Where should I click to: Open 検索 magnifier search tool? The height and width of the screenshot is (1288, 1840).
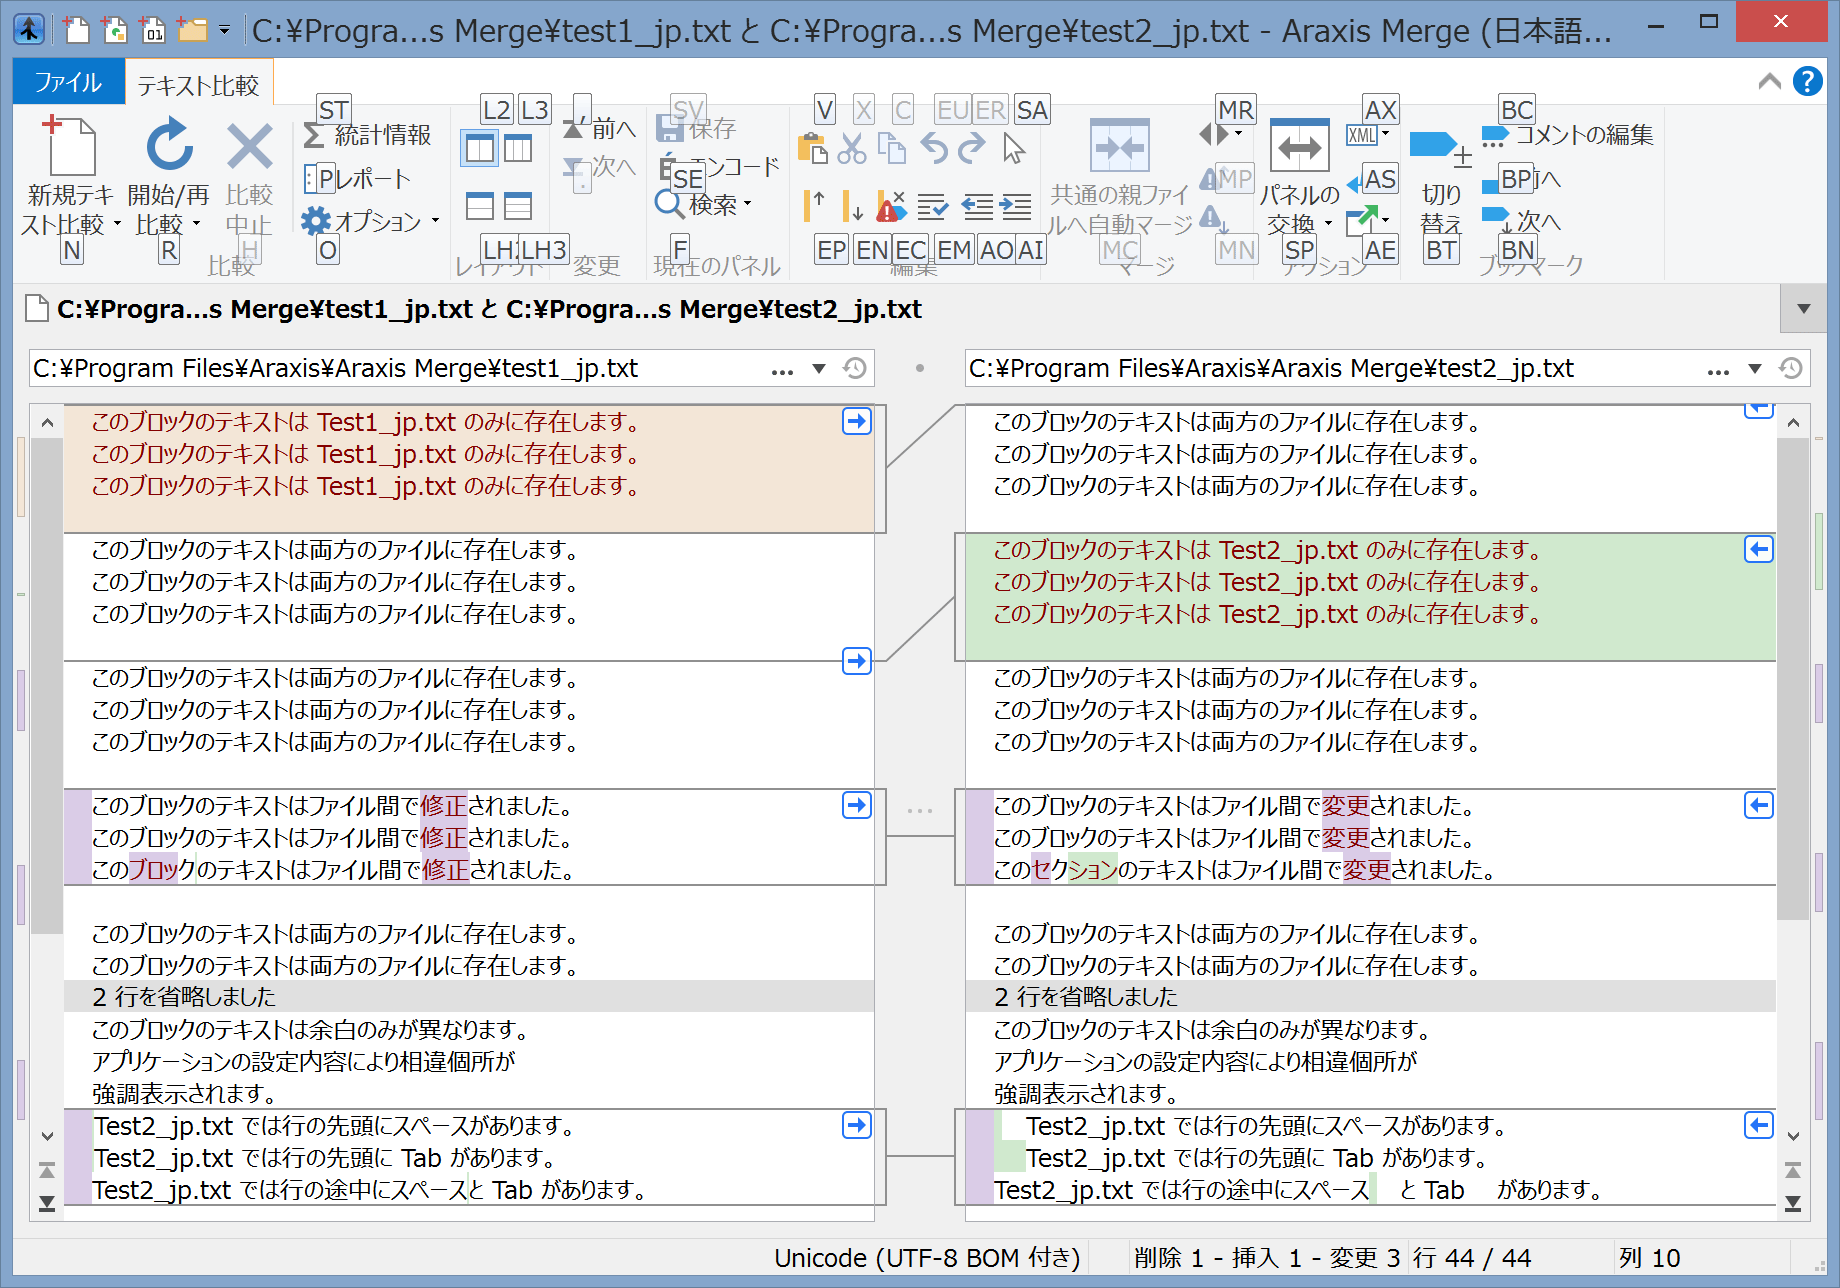[x=668, y=204]
